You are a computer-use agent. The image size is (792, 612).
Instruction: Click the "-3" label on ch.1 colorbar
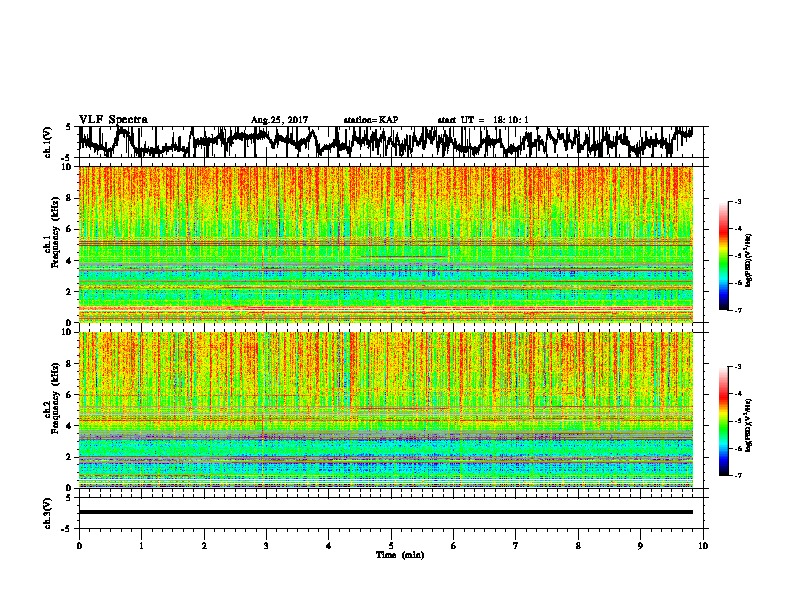pos(737,201)
